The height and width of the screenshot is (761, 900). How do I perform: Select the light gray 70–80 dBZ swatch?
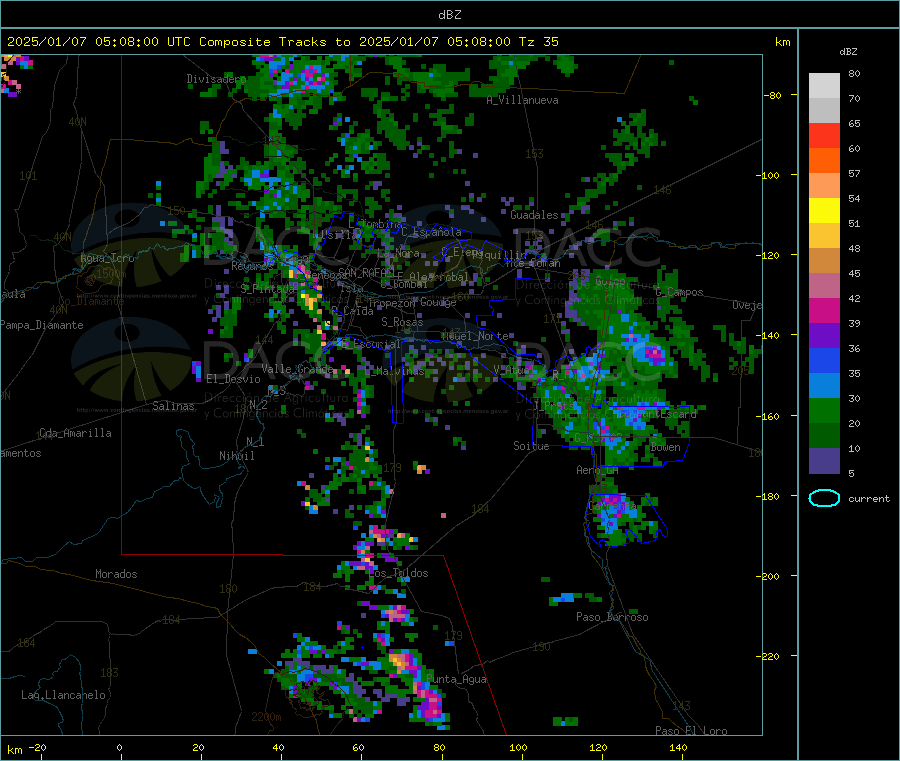click(x=824, y=86)
